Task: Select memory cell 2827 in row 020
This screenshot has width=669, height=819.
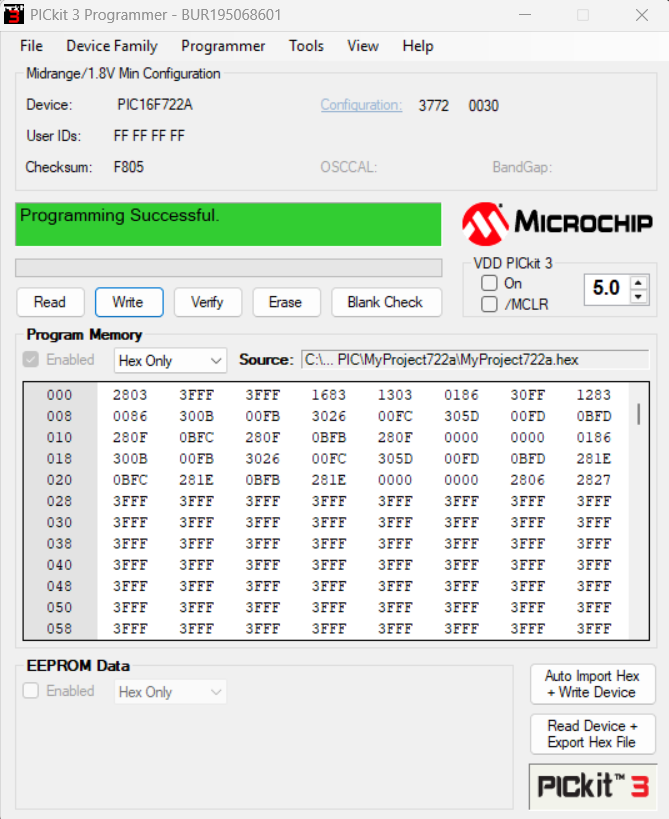Action: (594, 480)
